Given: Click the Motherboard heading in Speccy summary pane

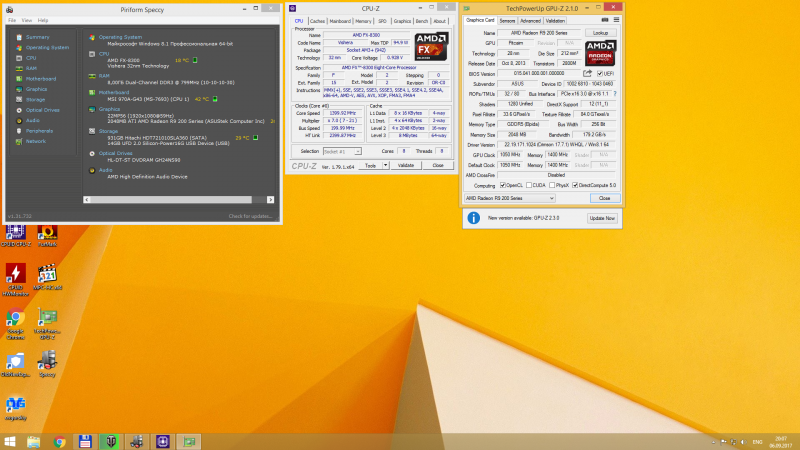Looking at the screenshot, I should tap(114, 92).
